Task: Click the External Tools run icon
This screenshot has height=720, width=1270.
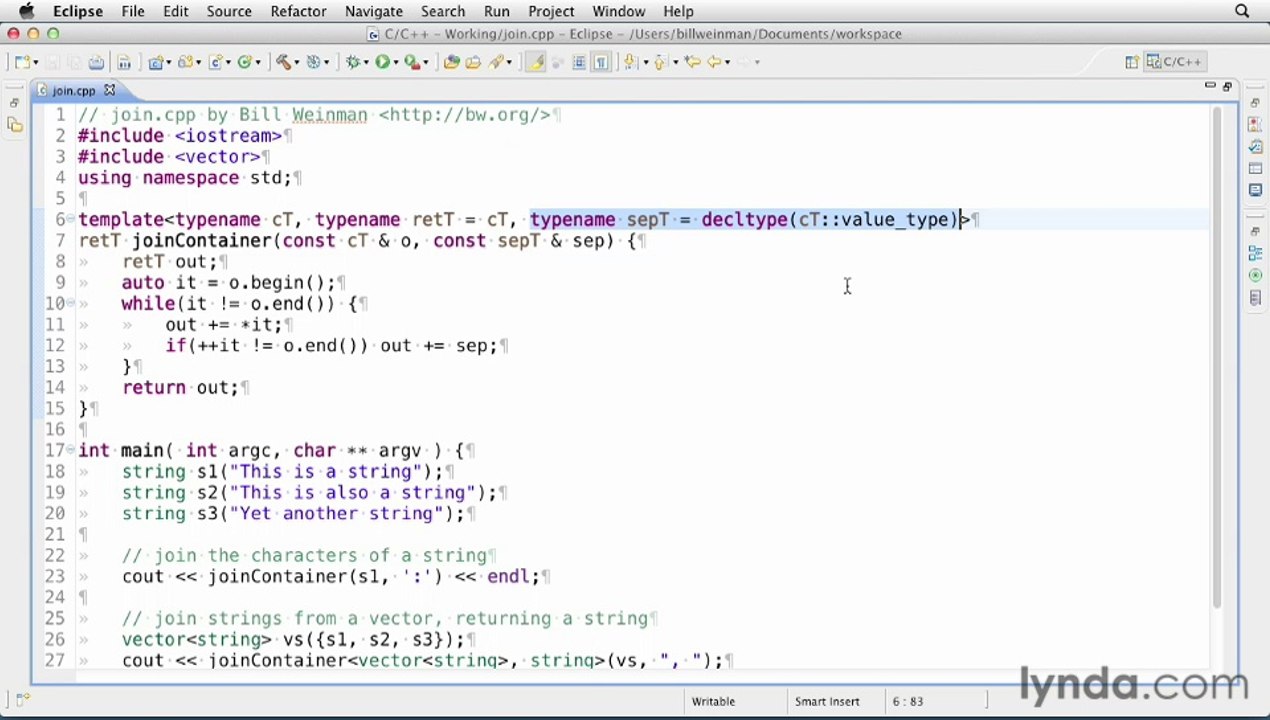Action: point(413,62)
